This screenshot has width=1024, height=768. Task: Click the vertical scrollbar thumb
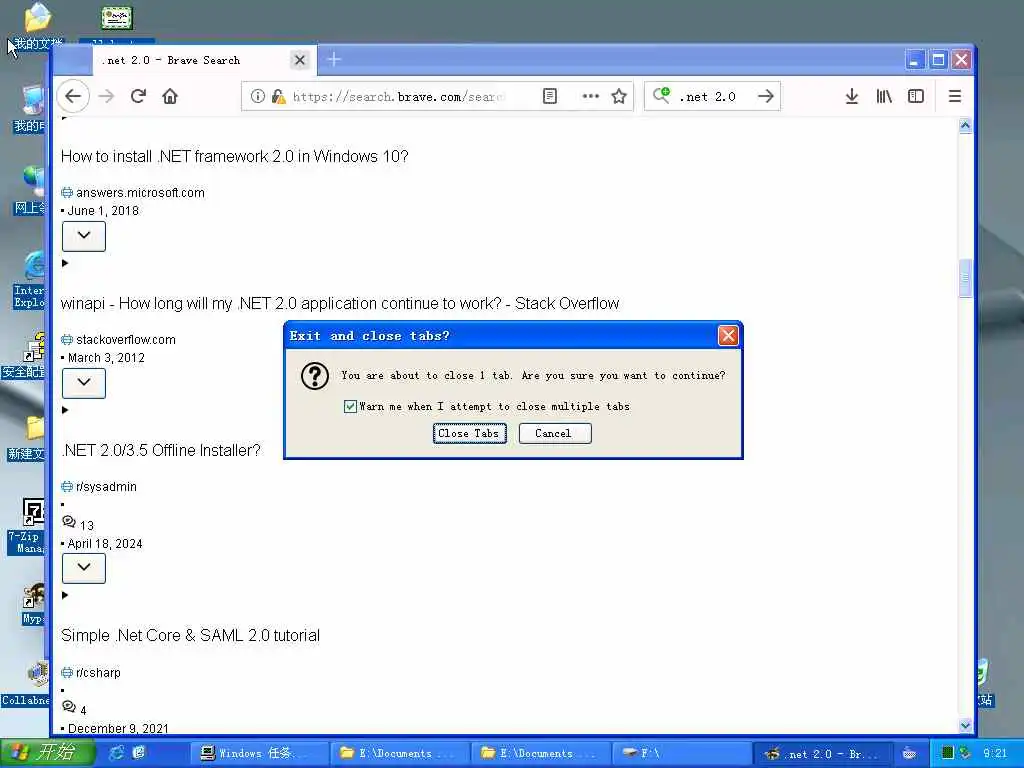click(x=965, y=278)
